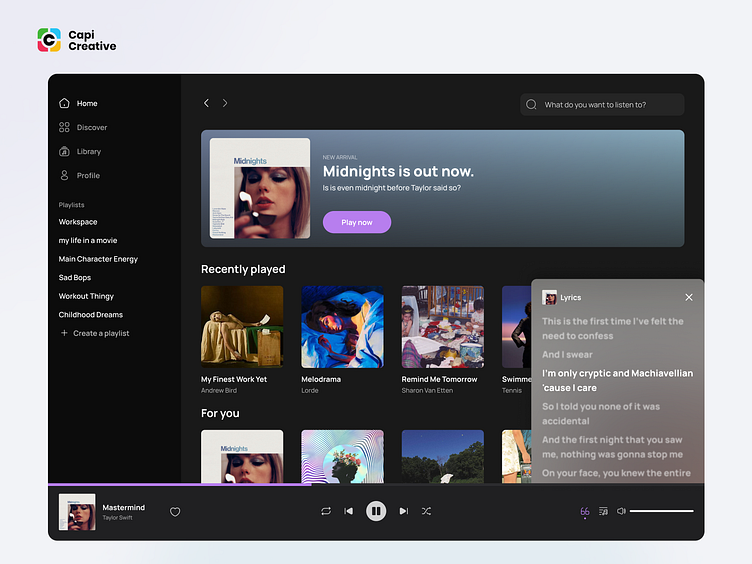Open the Sad Bops playlist

(75, 278)
